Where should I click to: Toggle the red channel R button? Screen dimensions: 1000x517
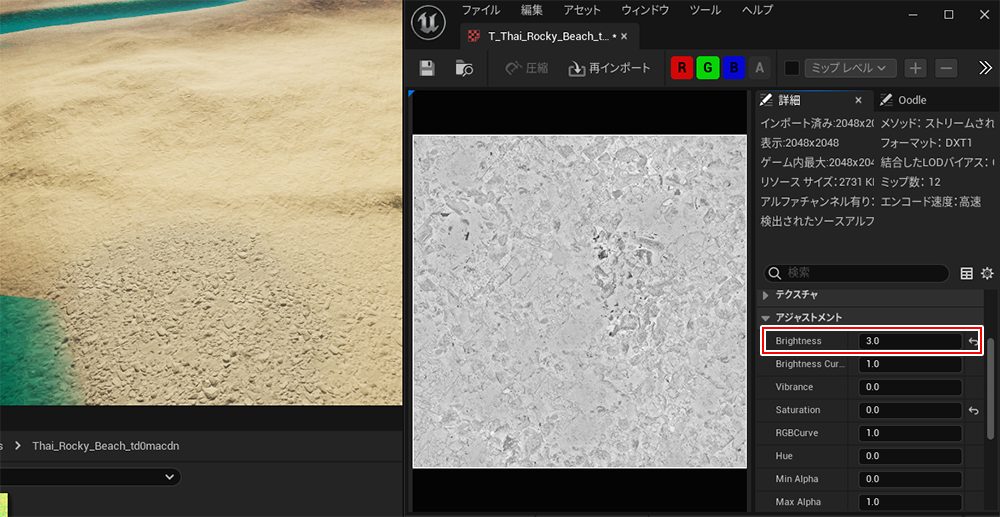coord(682,68)
